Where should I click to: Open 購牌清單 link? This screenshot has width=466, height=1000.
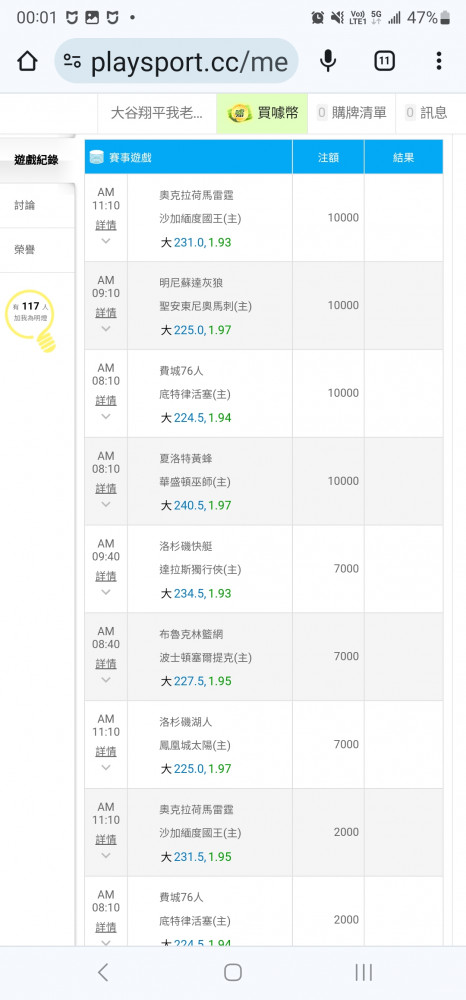click(352, 114)
